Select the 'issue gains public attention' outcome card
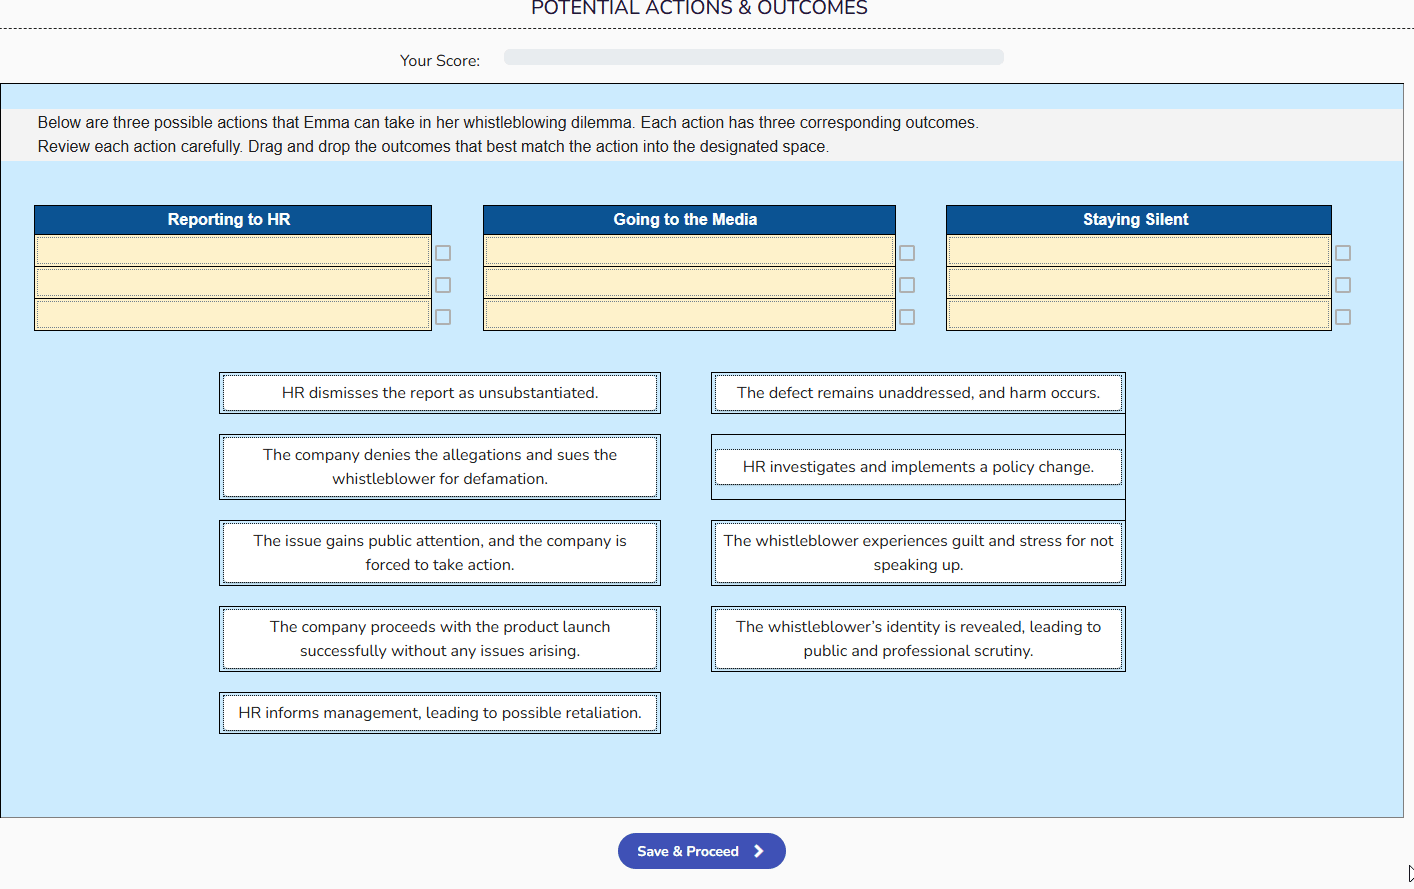The image size is (1414, 889). tap(440, 552)
